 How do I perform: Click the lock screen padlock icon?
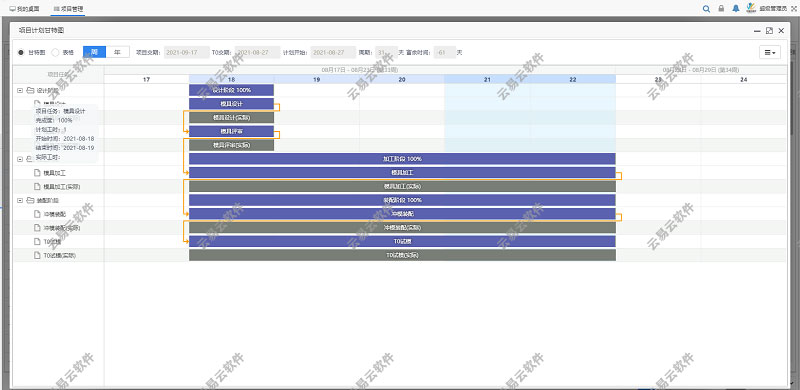point(721,9)
